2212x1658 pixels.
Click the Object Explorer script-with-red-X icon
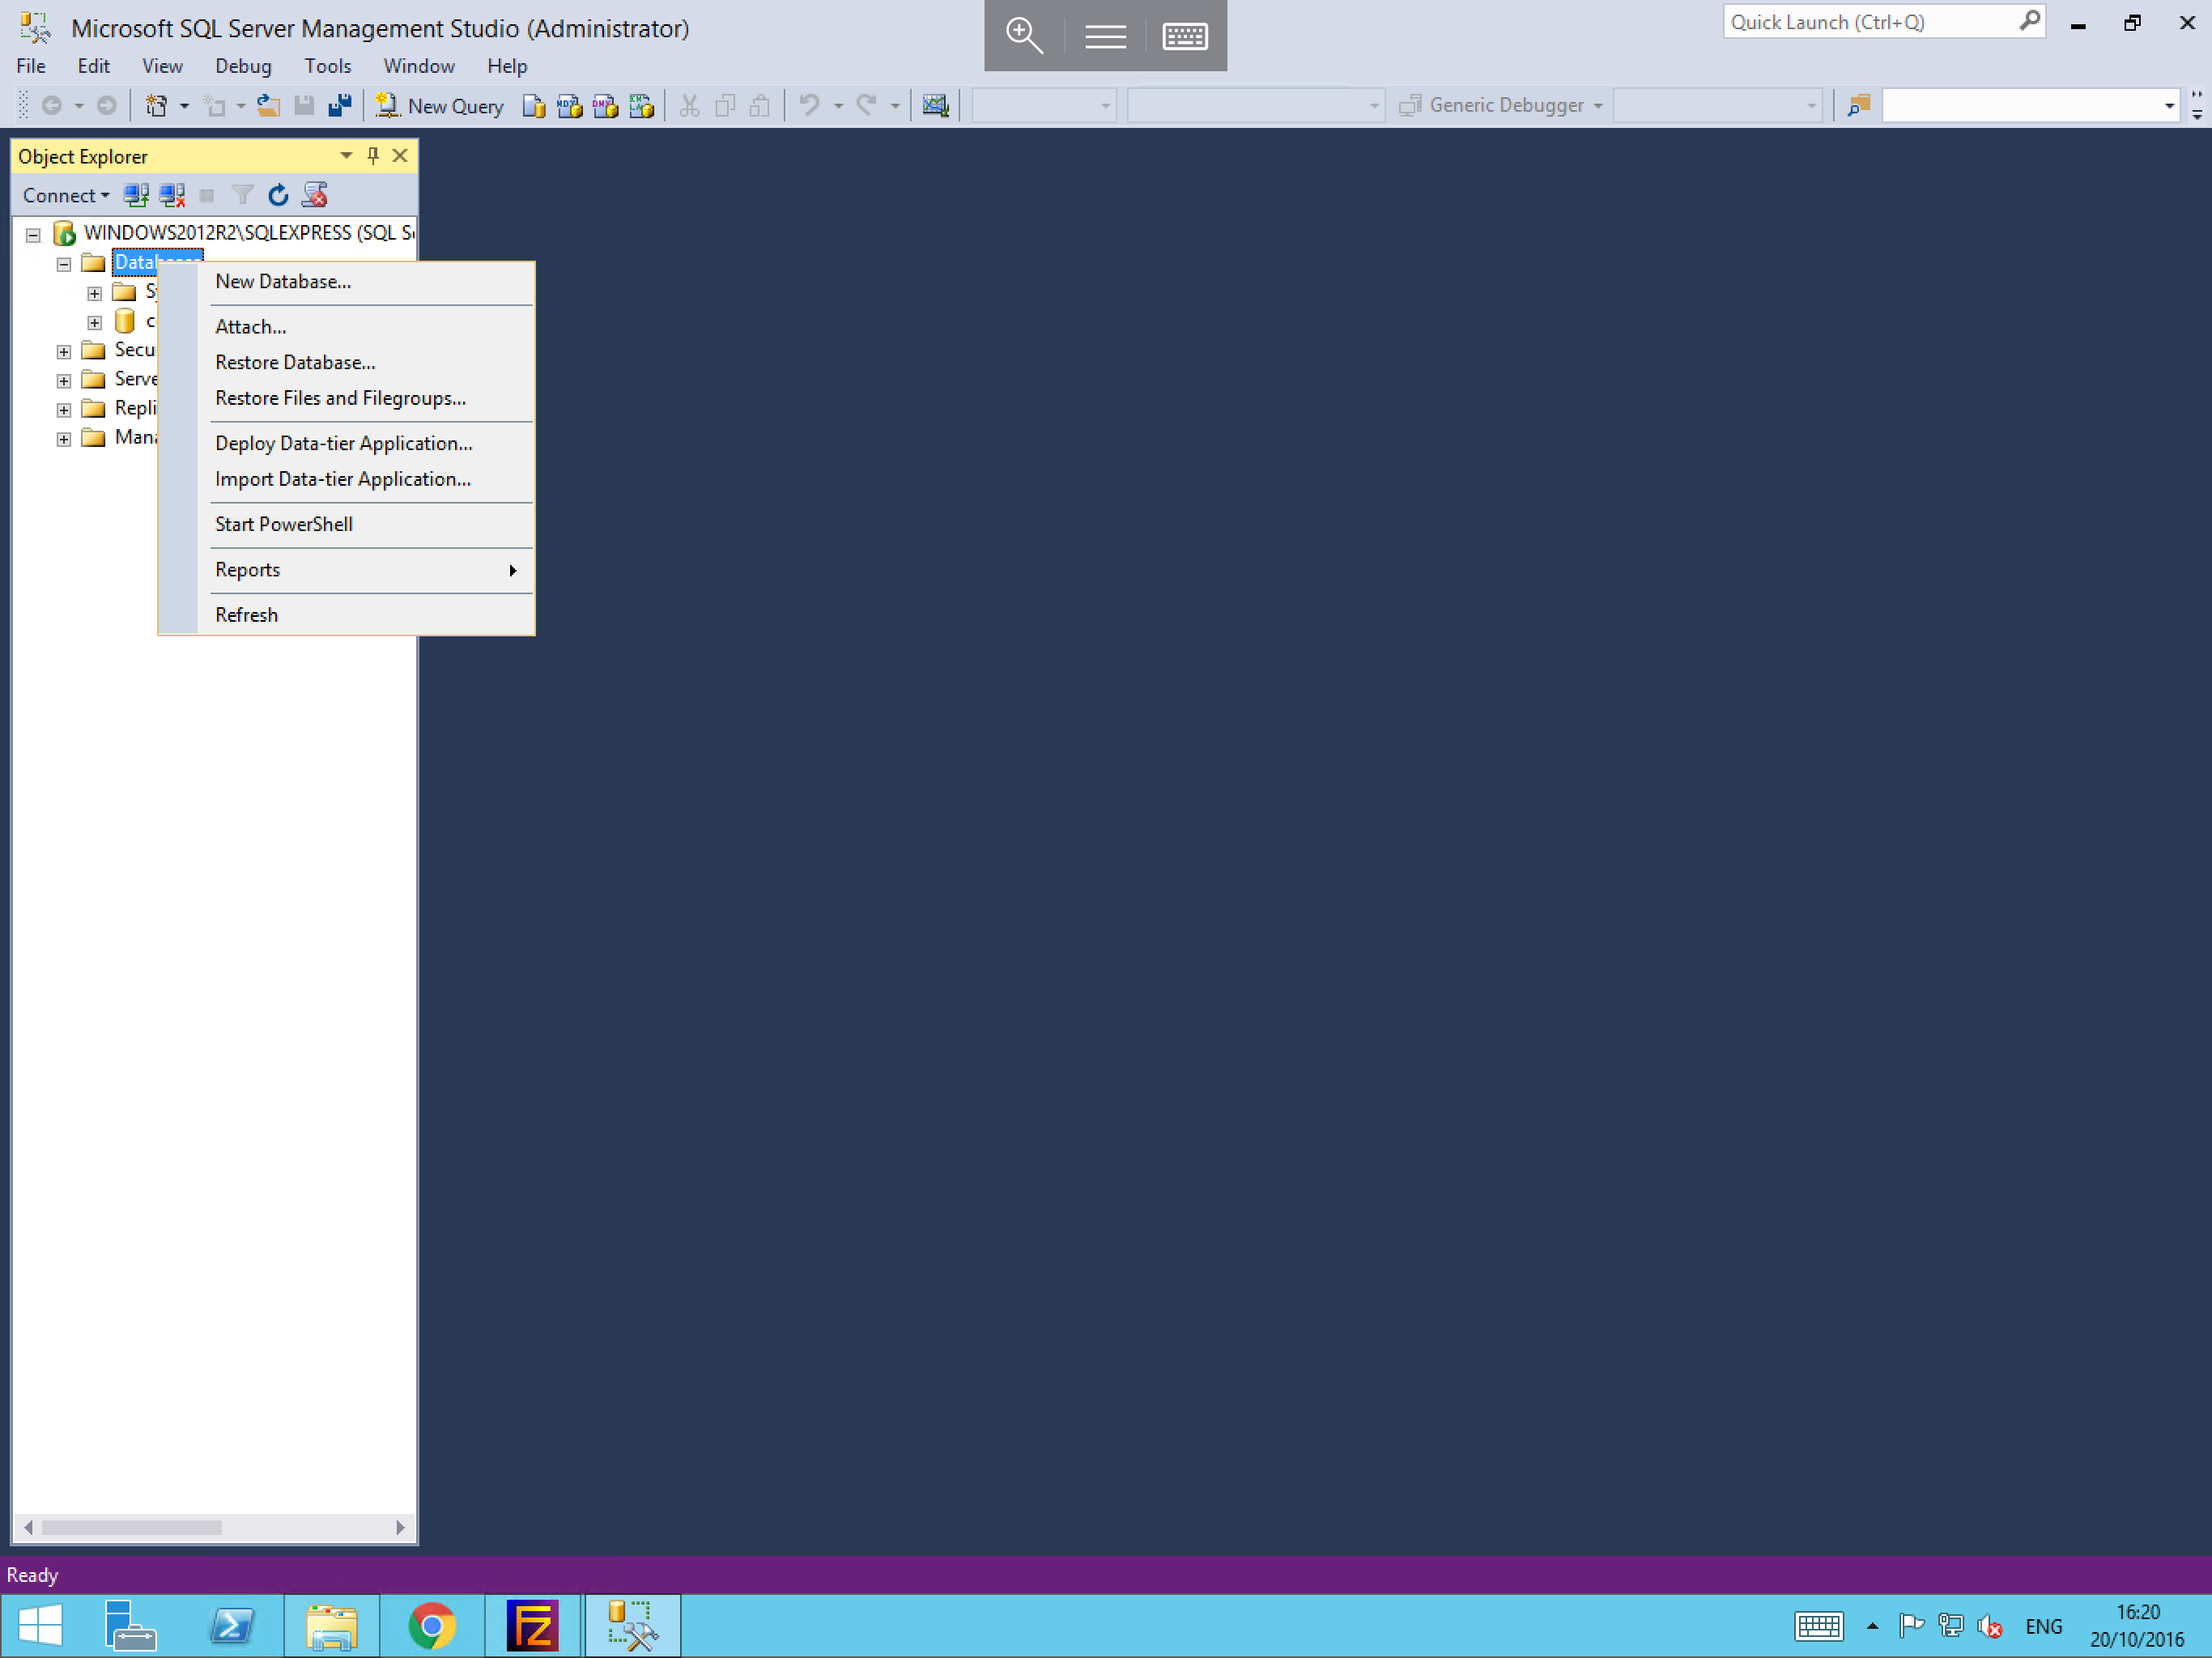(x=315, y=195)
